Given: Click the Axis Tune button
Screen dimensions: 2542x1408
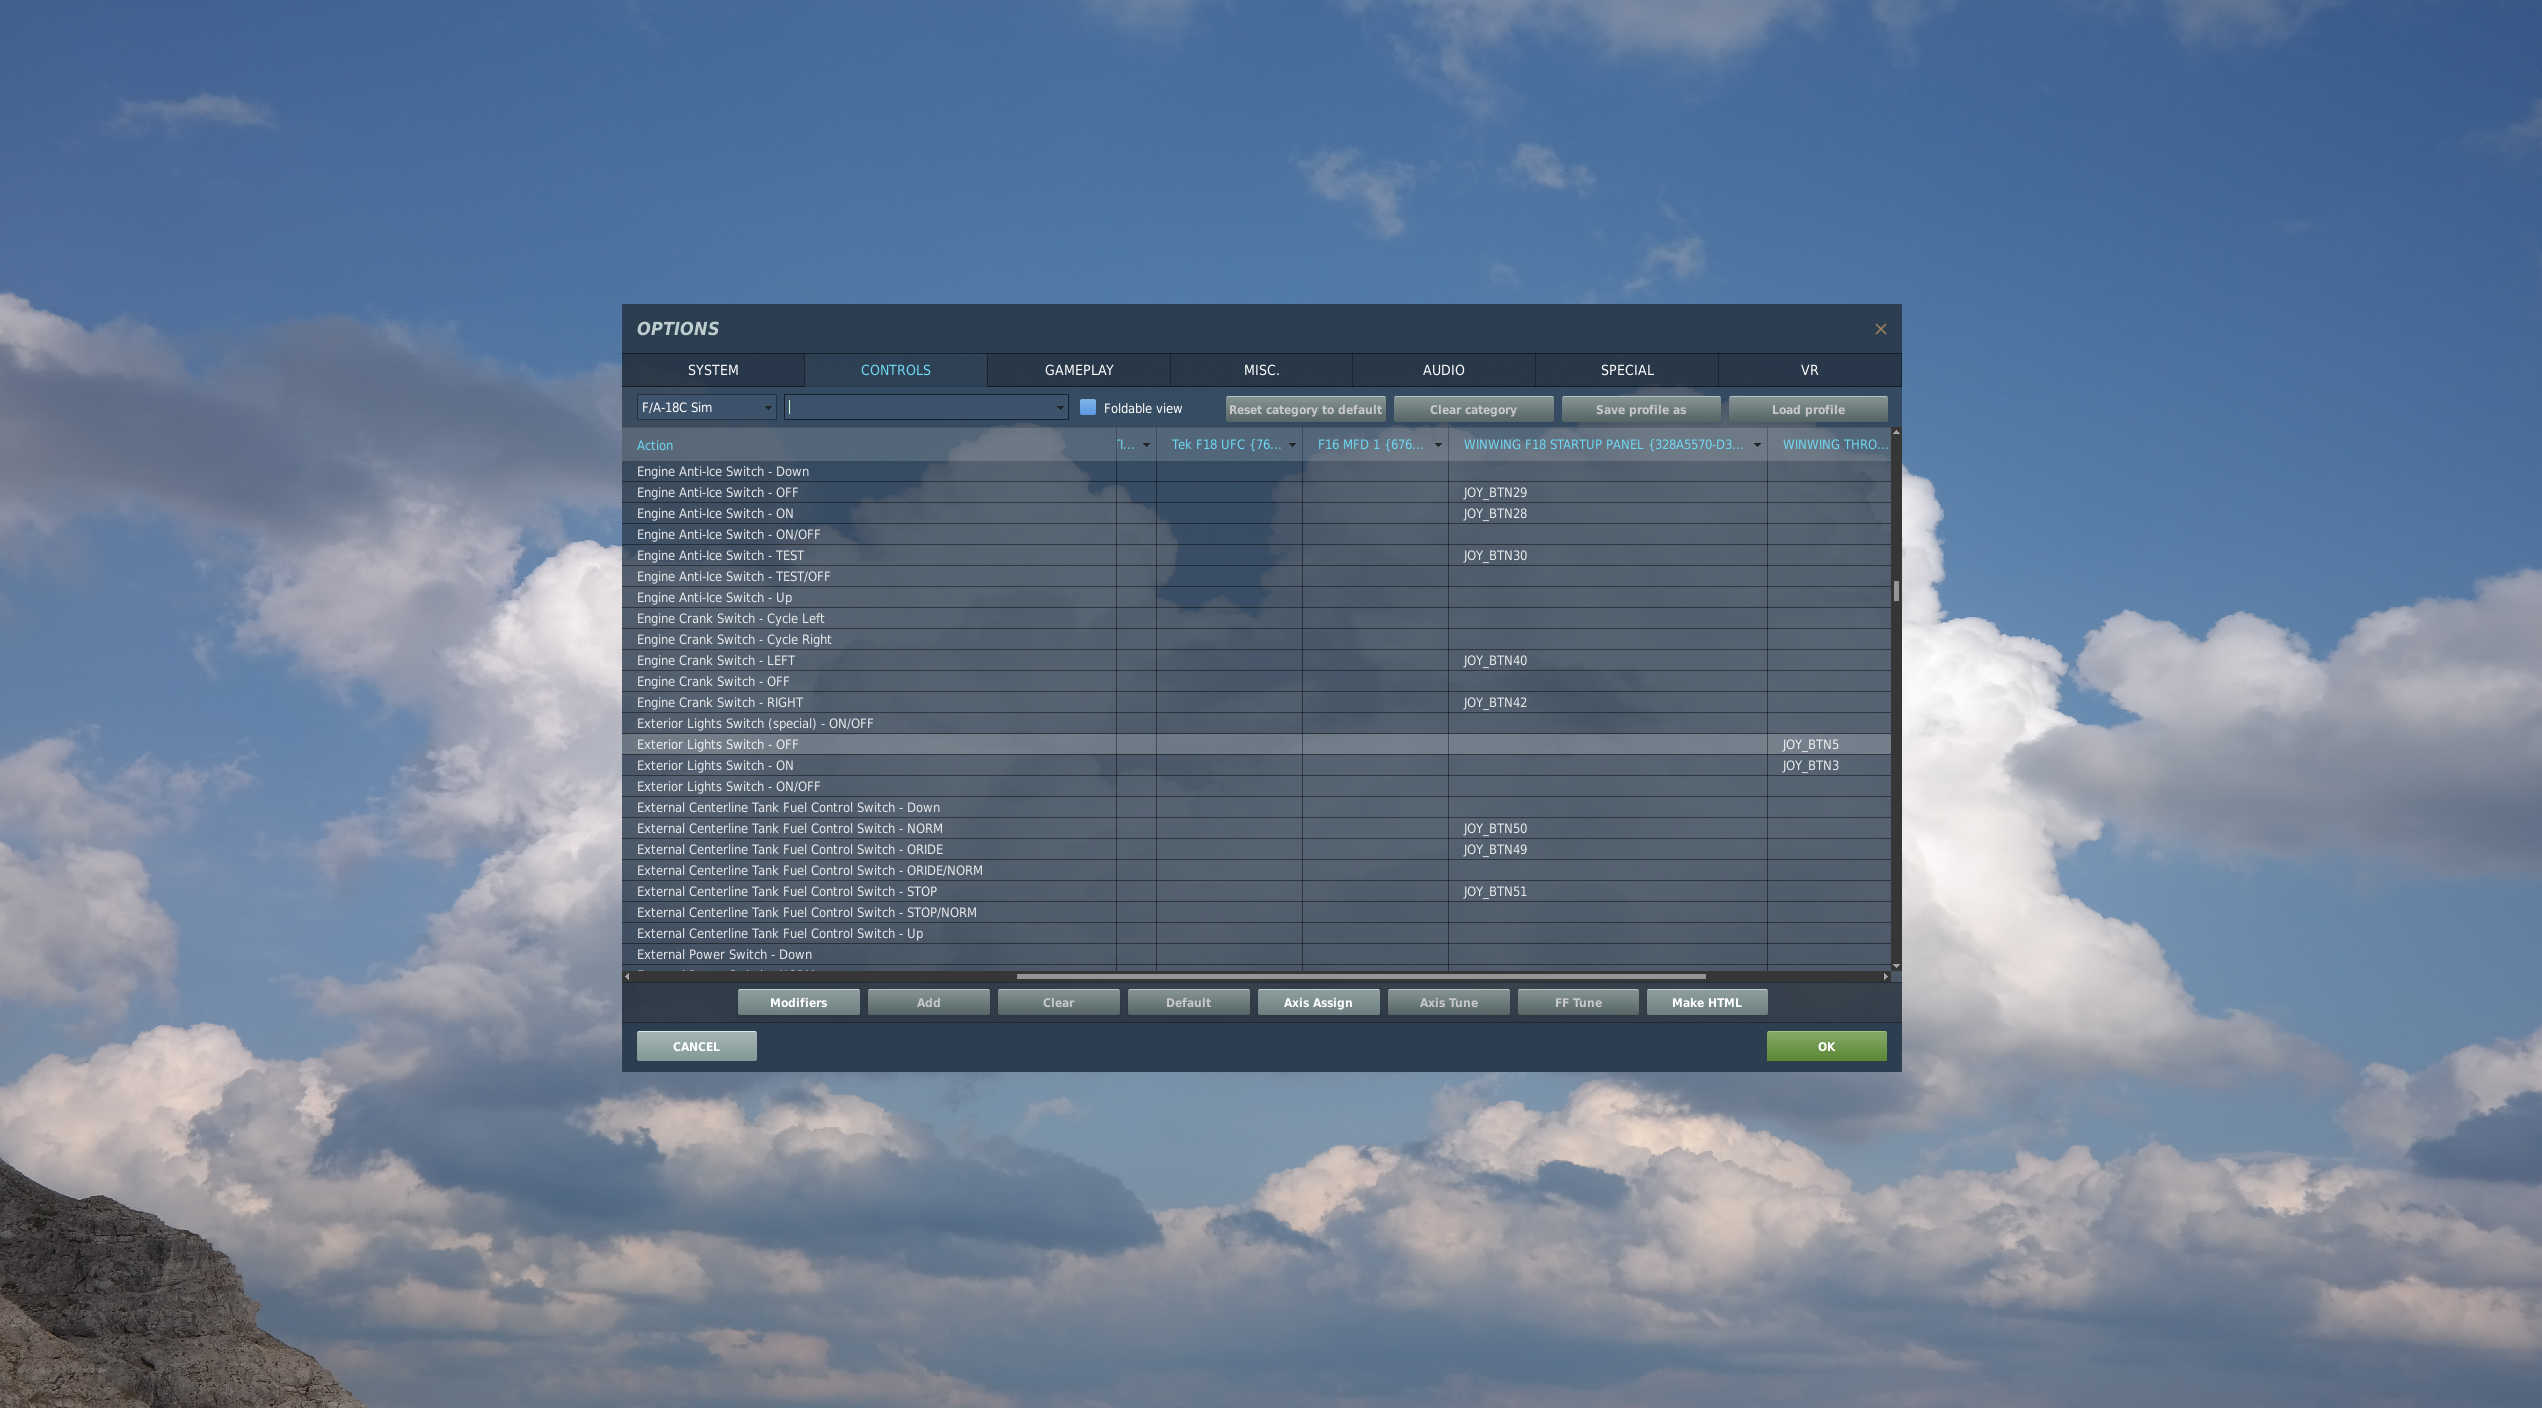Looking at the screenshot, I should (1448, 1002).
